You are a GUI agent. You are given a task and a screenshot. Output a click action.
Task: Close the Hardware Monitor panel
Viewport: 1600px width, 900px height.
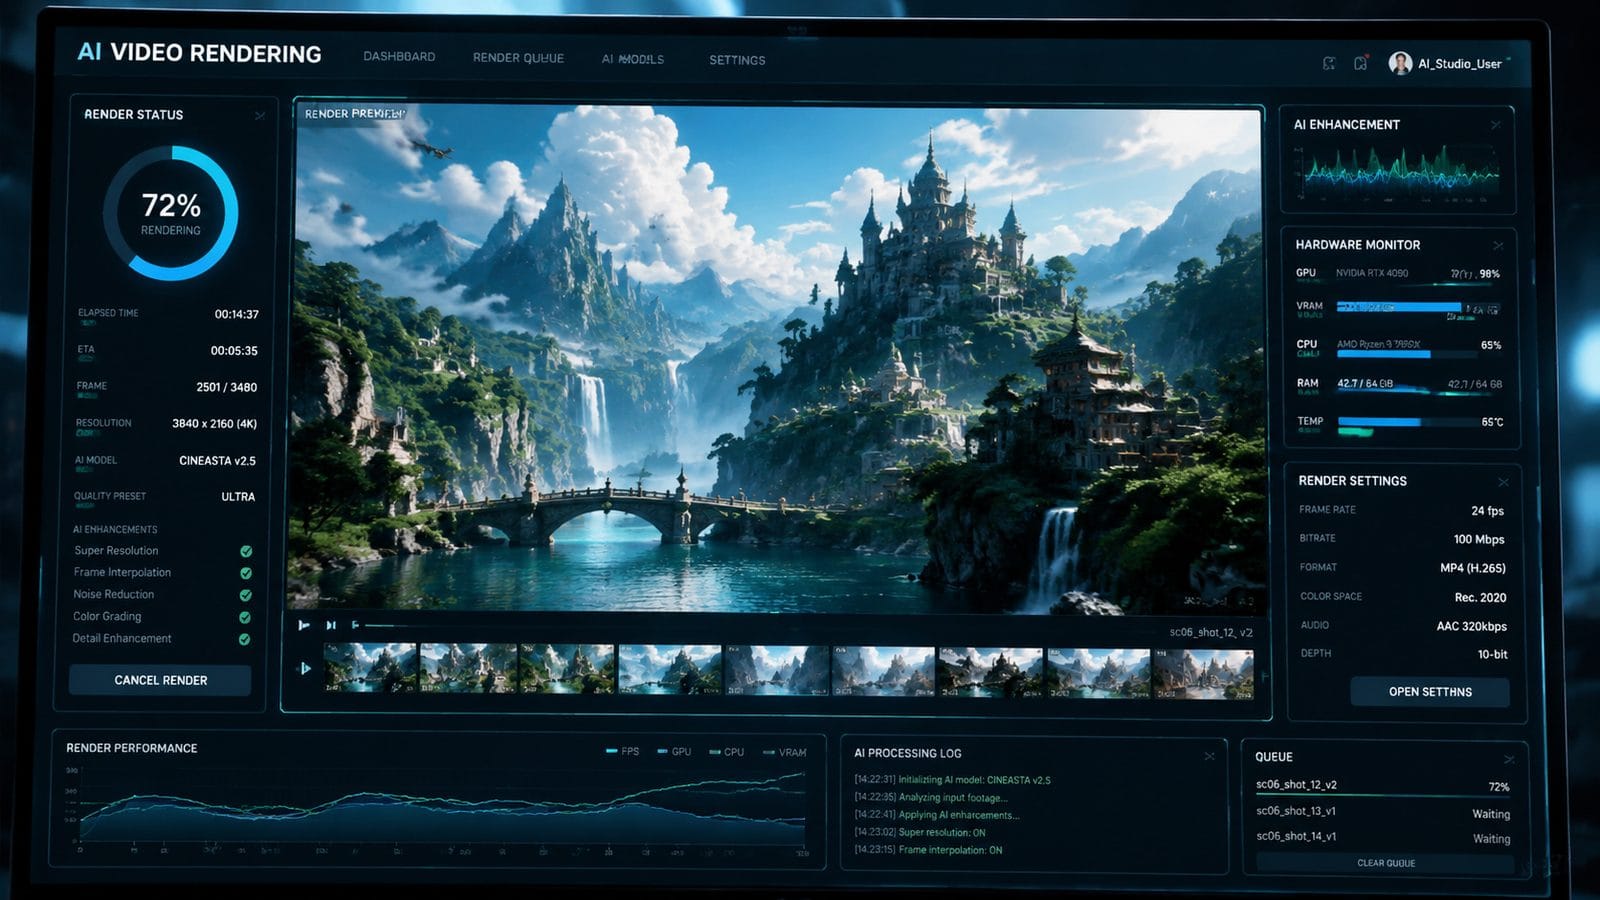click(x=1498, y=245)
